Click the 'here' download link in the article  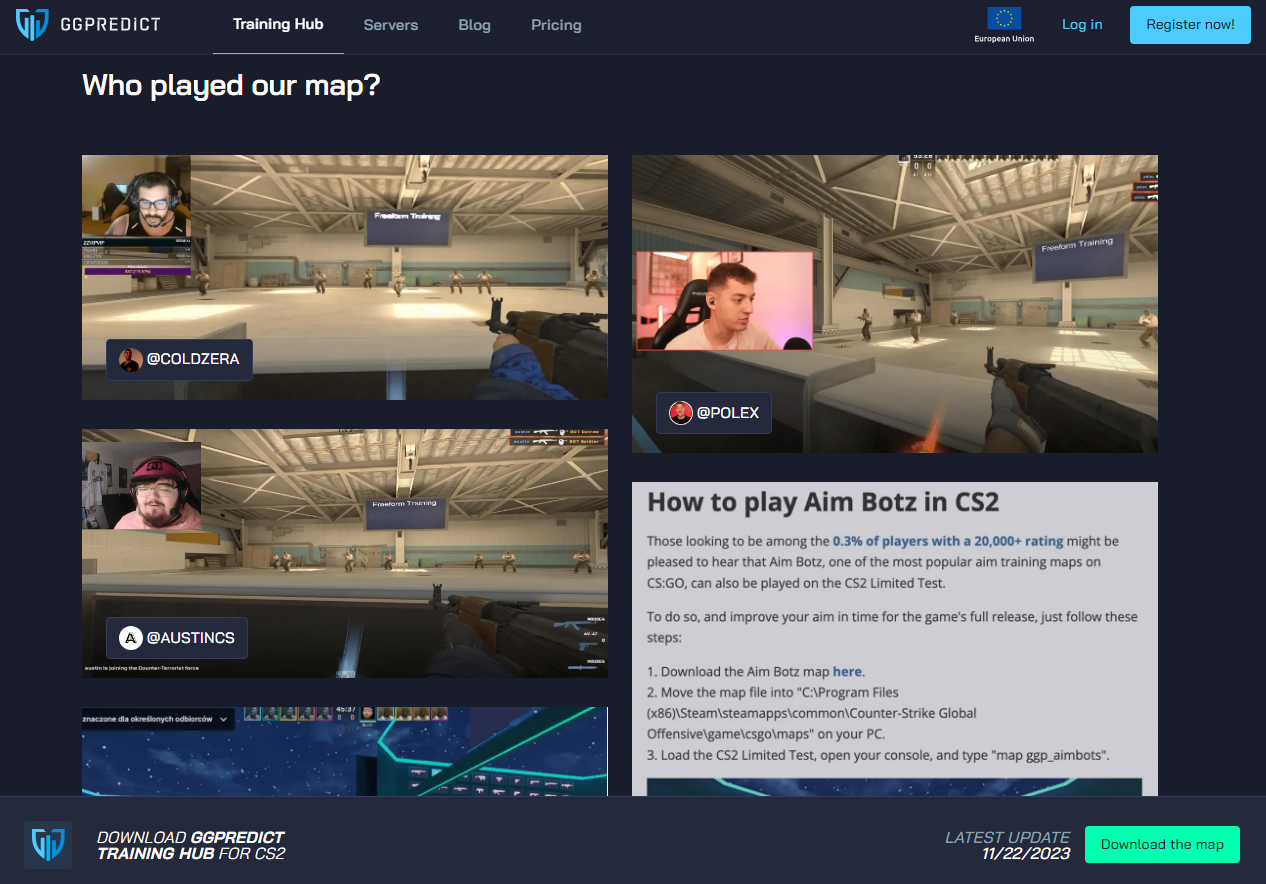coord(847,672)
